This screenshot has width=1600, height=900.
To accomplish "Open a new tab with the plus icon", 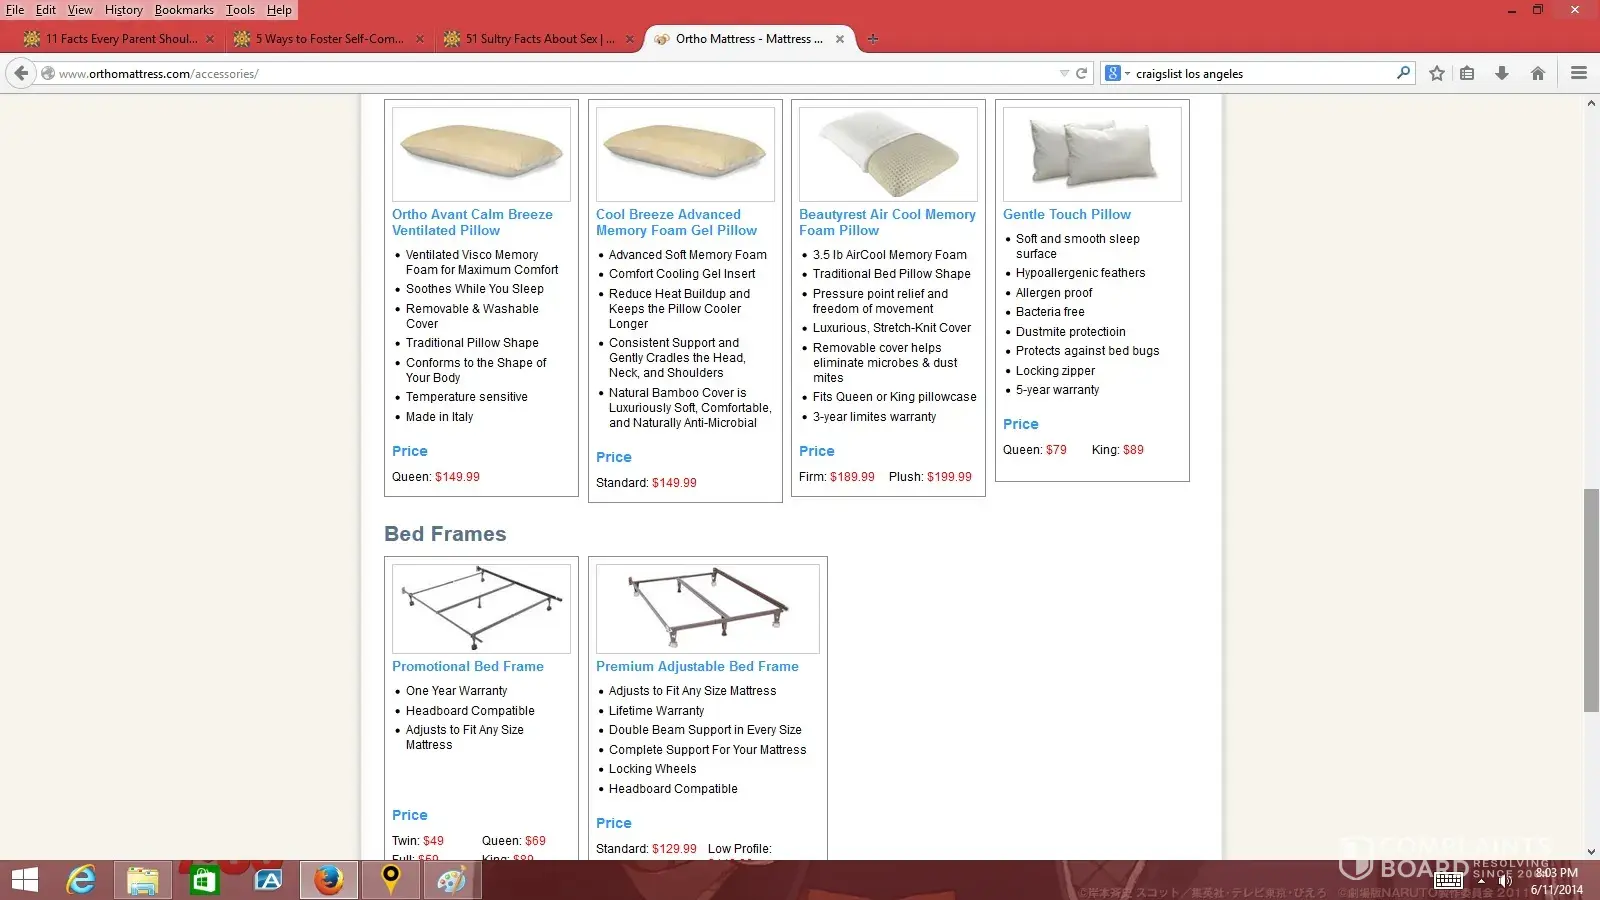I will (873, 39).
